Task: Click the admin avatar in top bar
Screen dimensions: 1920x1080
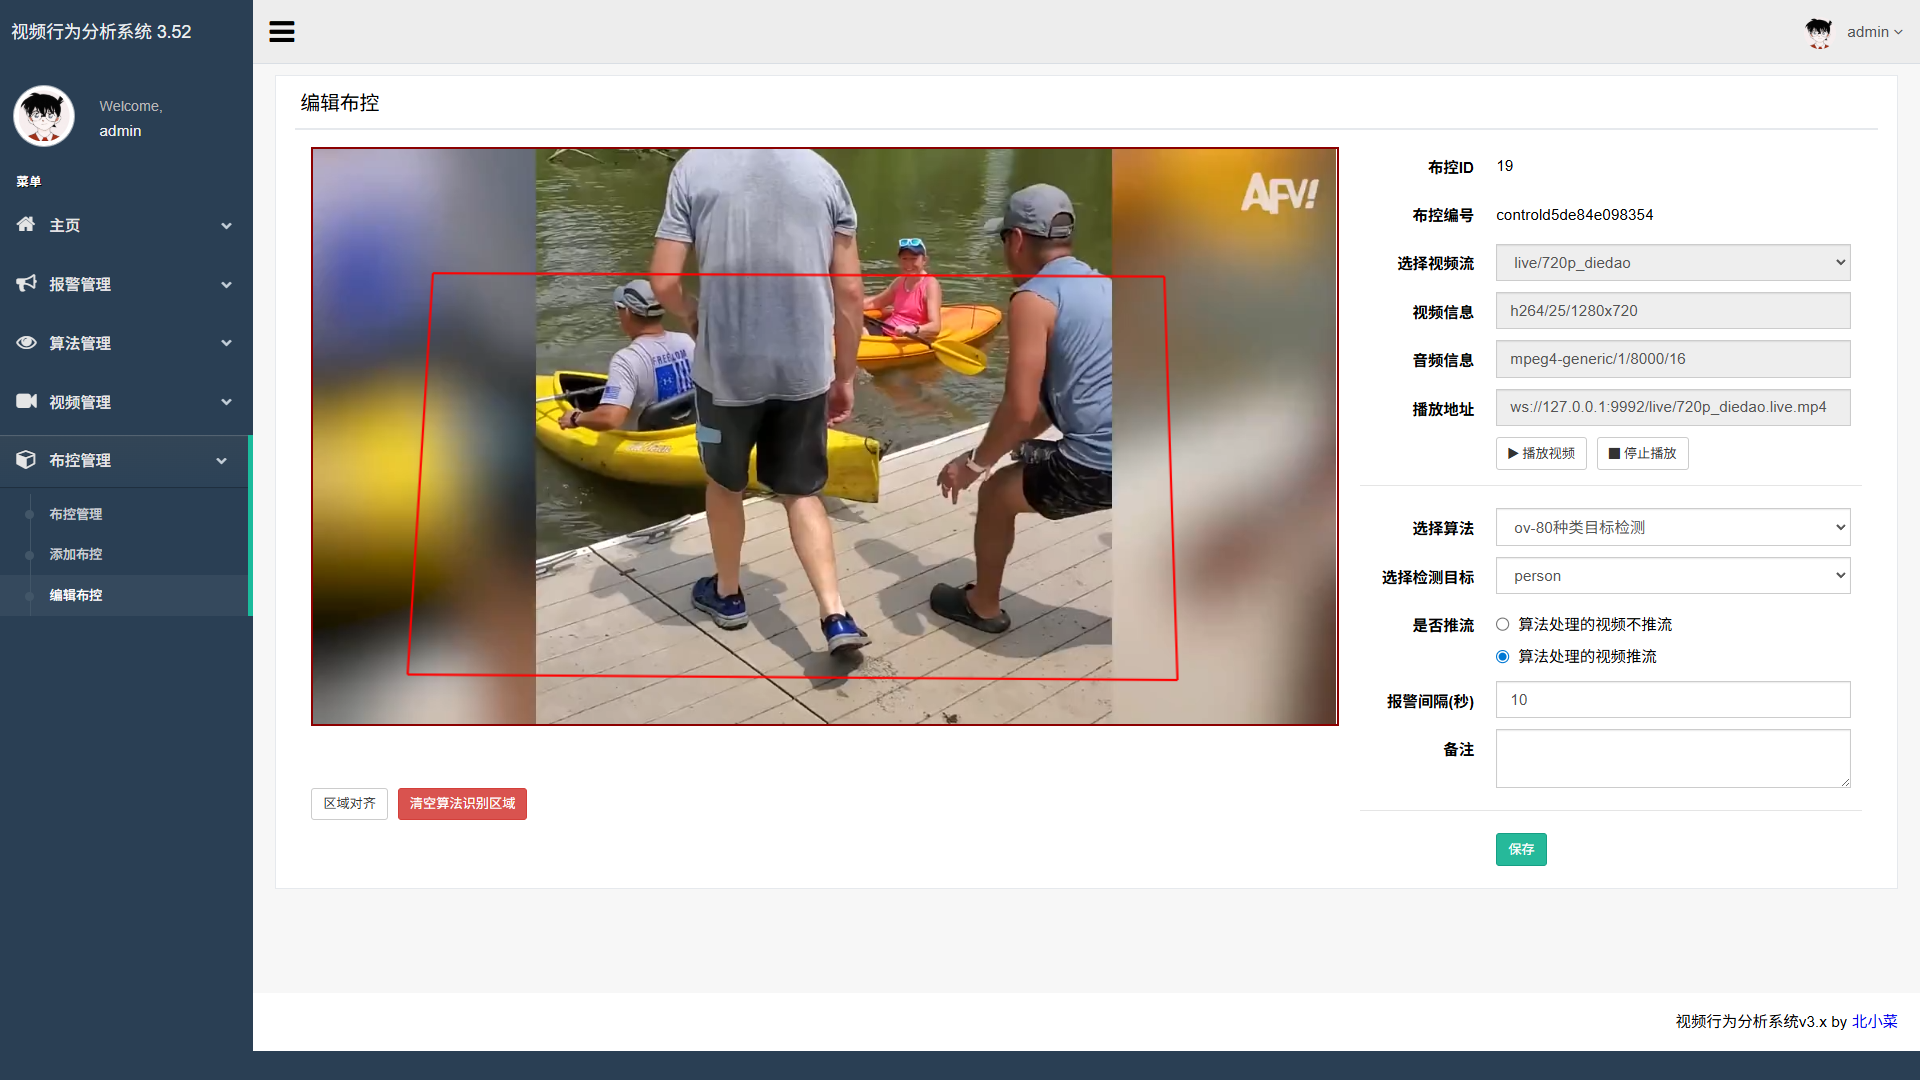Action: coord(1818,32)
